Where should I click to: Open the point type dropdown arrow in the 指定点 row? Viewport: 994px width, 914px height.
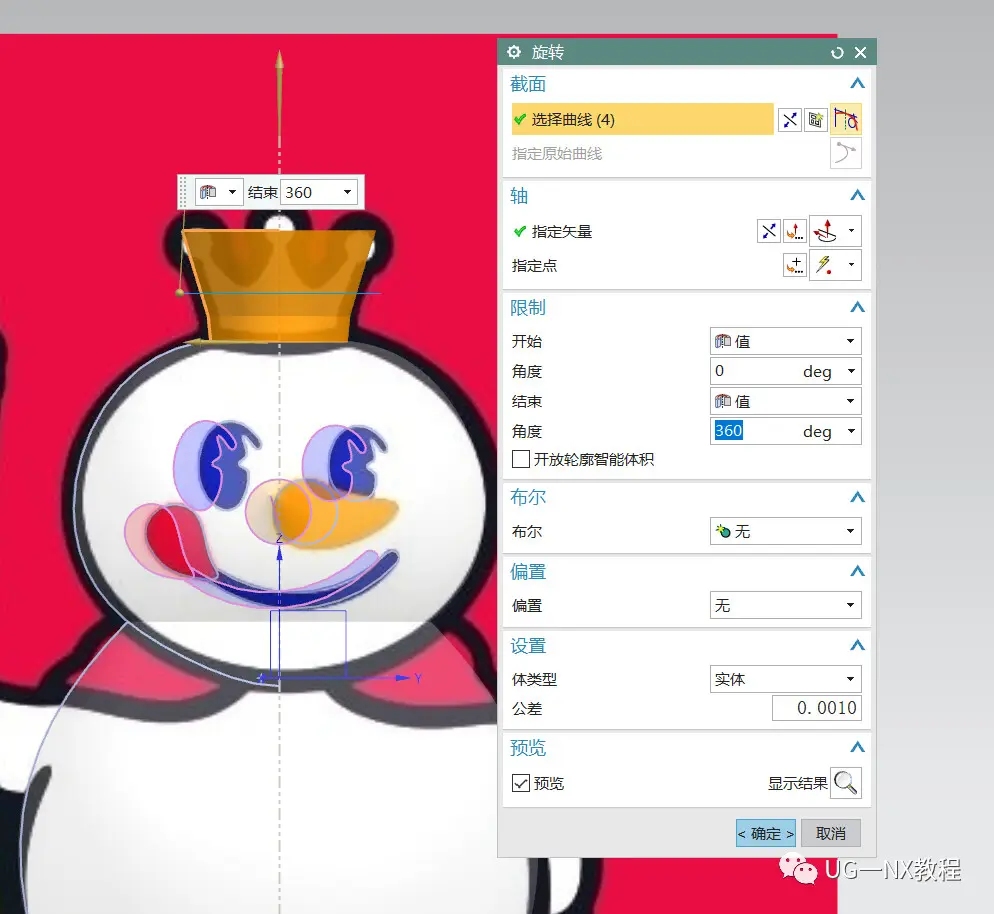click(851, 265)
